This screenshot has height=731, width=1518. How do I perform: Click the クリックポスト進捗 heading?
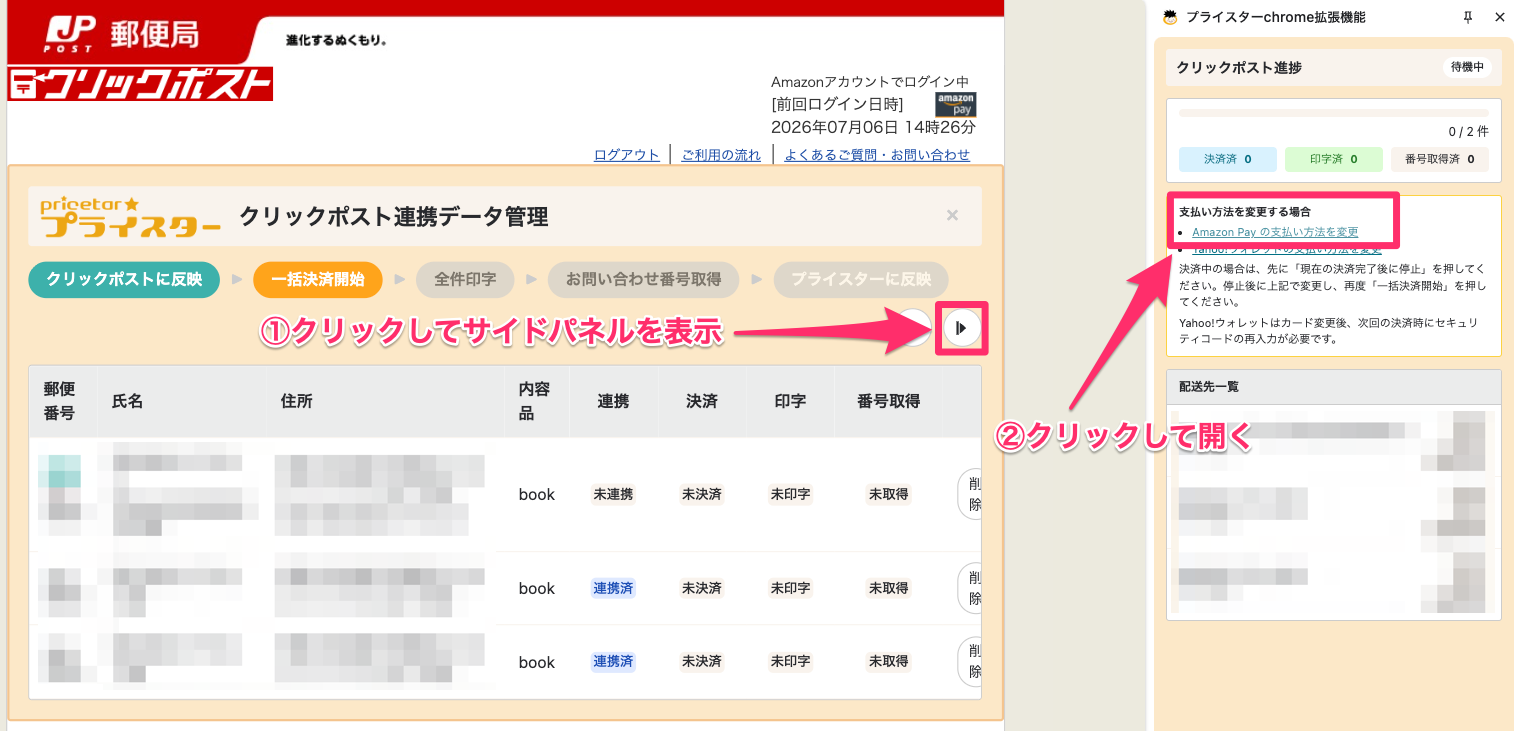[x=1238, y=68]
